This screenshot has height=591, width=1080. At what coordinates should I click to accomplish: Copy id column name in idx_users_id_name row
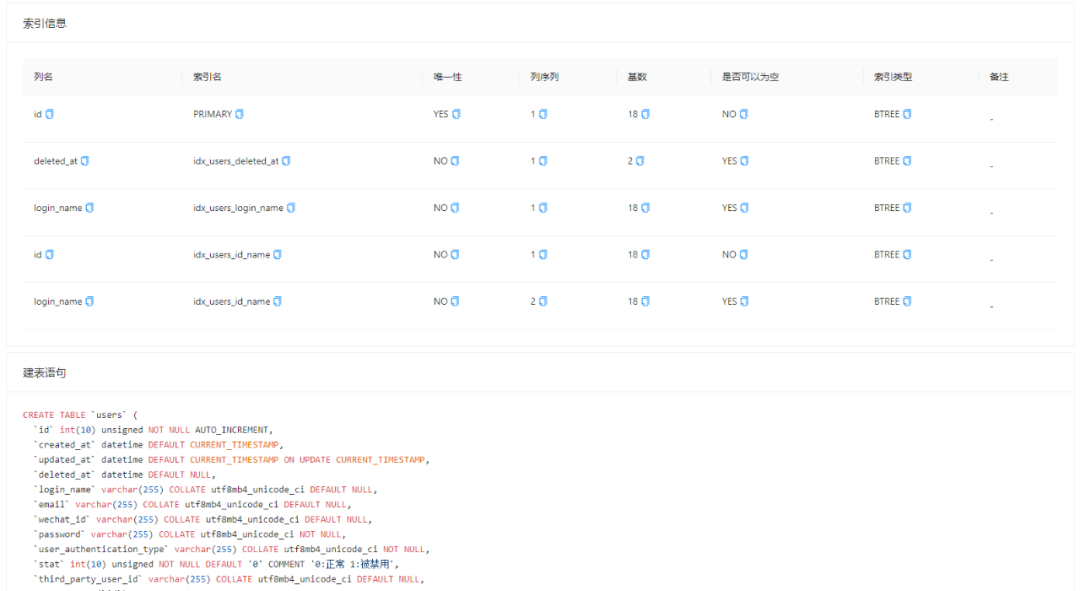tap(50, 255)
